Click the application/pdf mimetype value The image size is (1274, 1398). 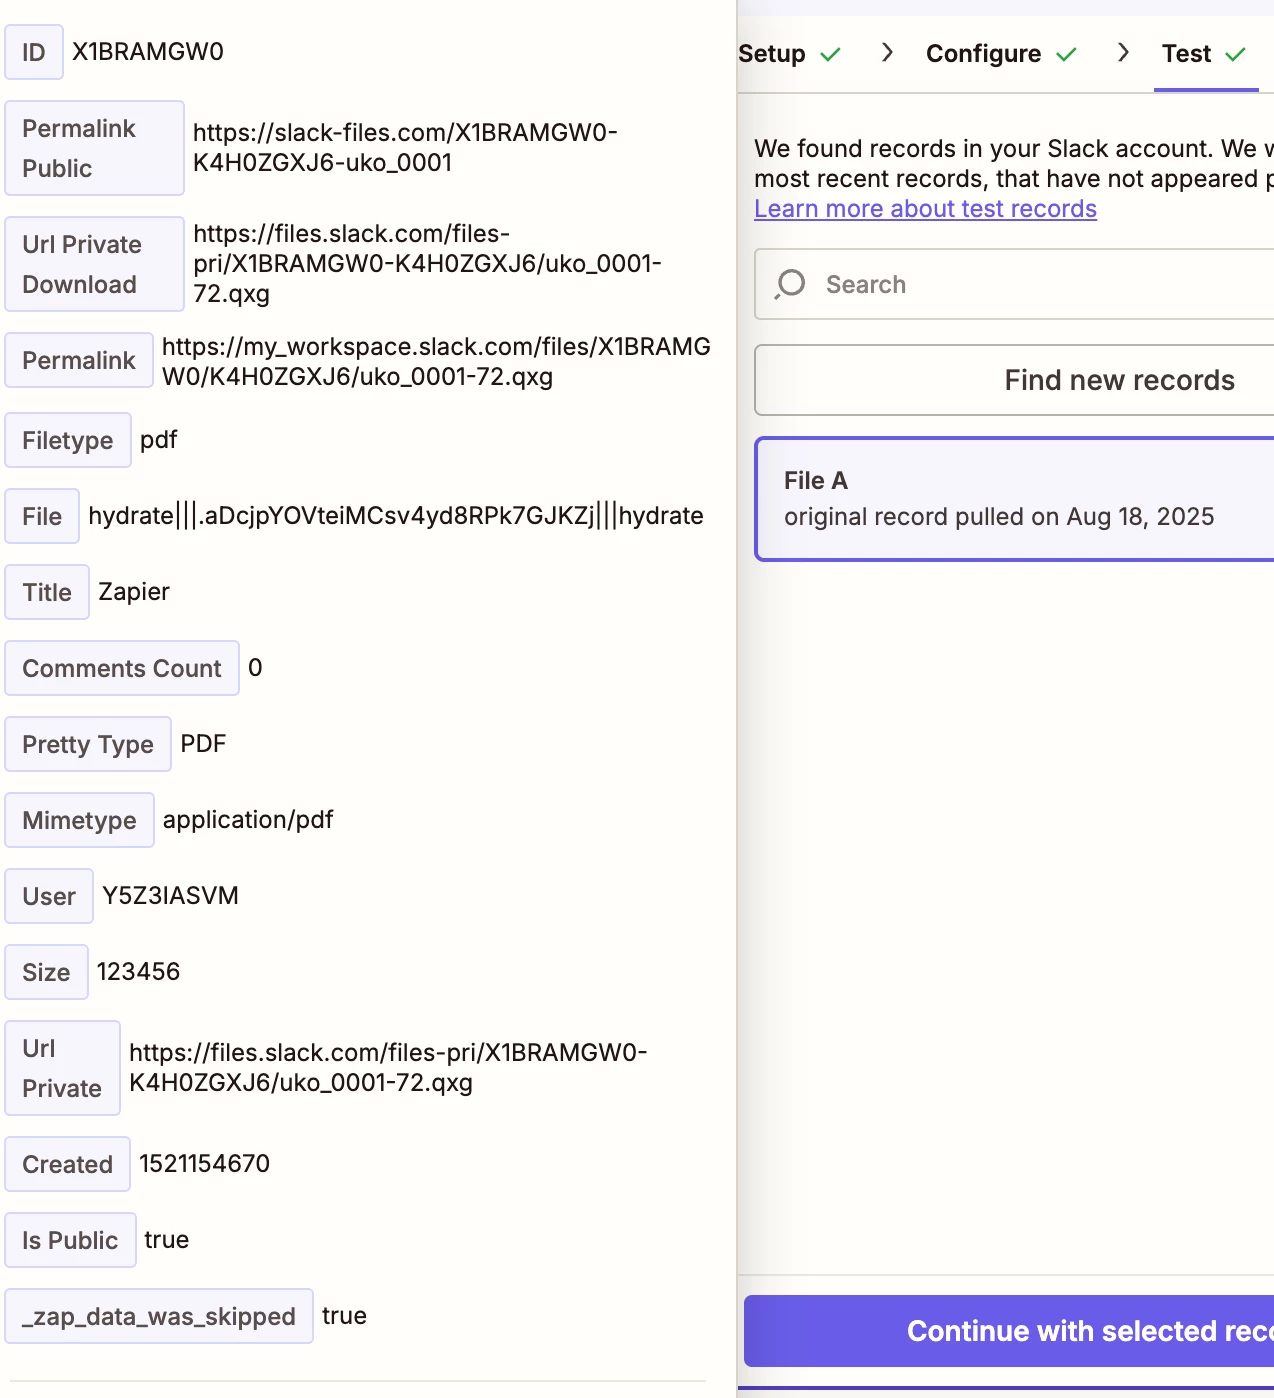click(x=248, y=820)
